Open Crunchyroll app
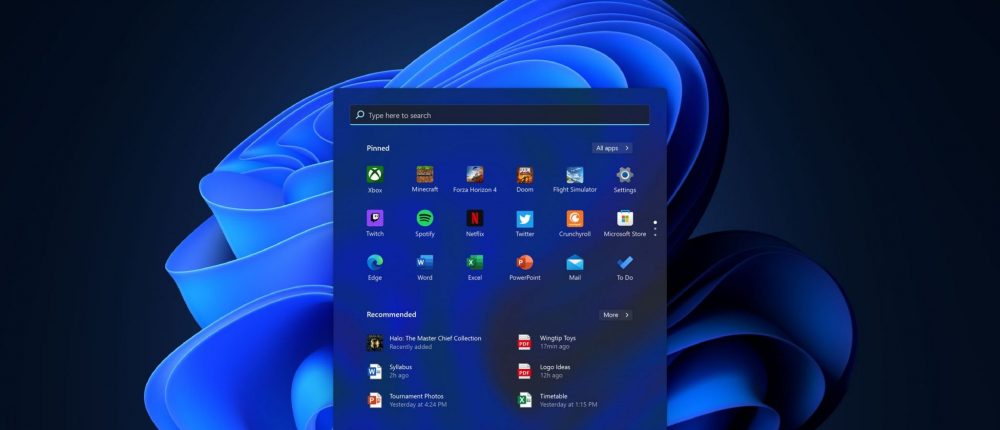This screenshot has height=430, width=1000. pos(575,220)
